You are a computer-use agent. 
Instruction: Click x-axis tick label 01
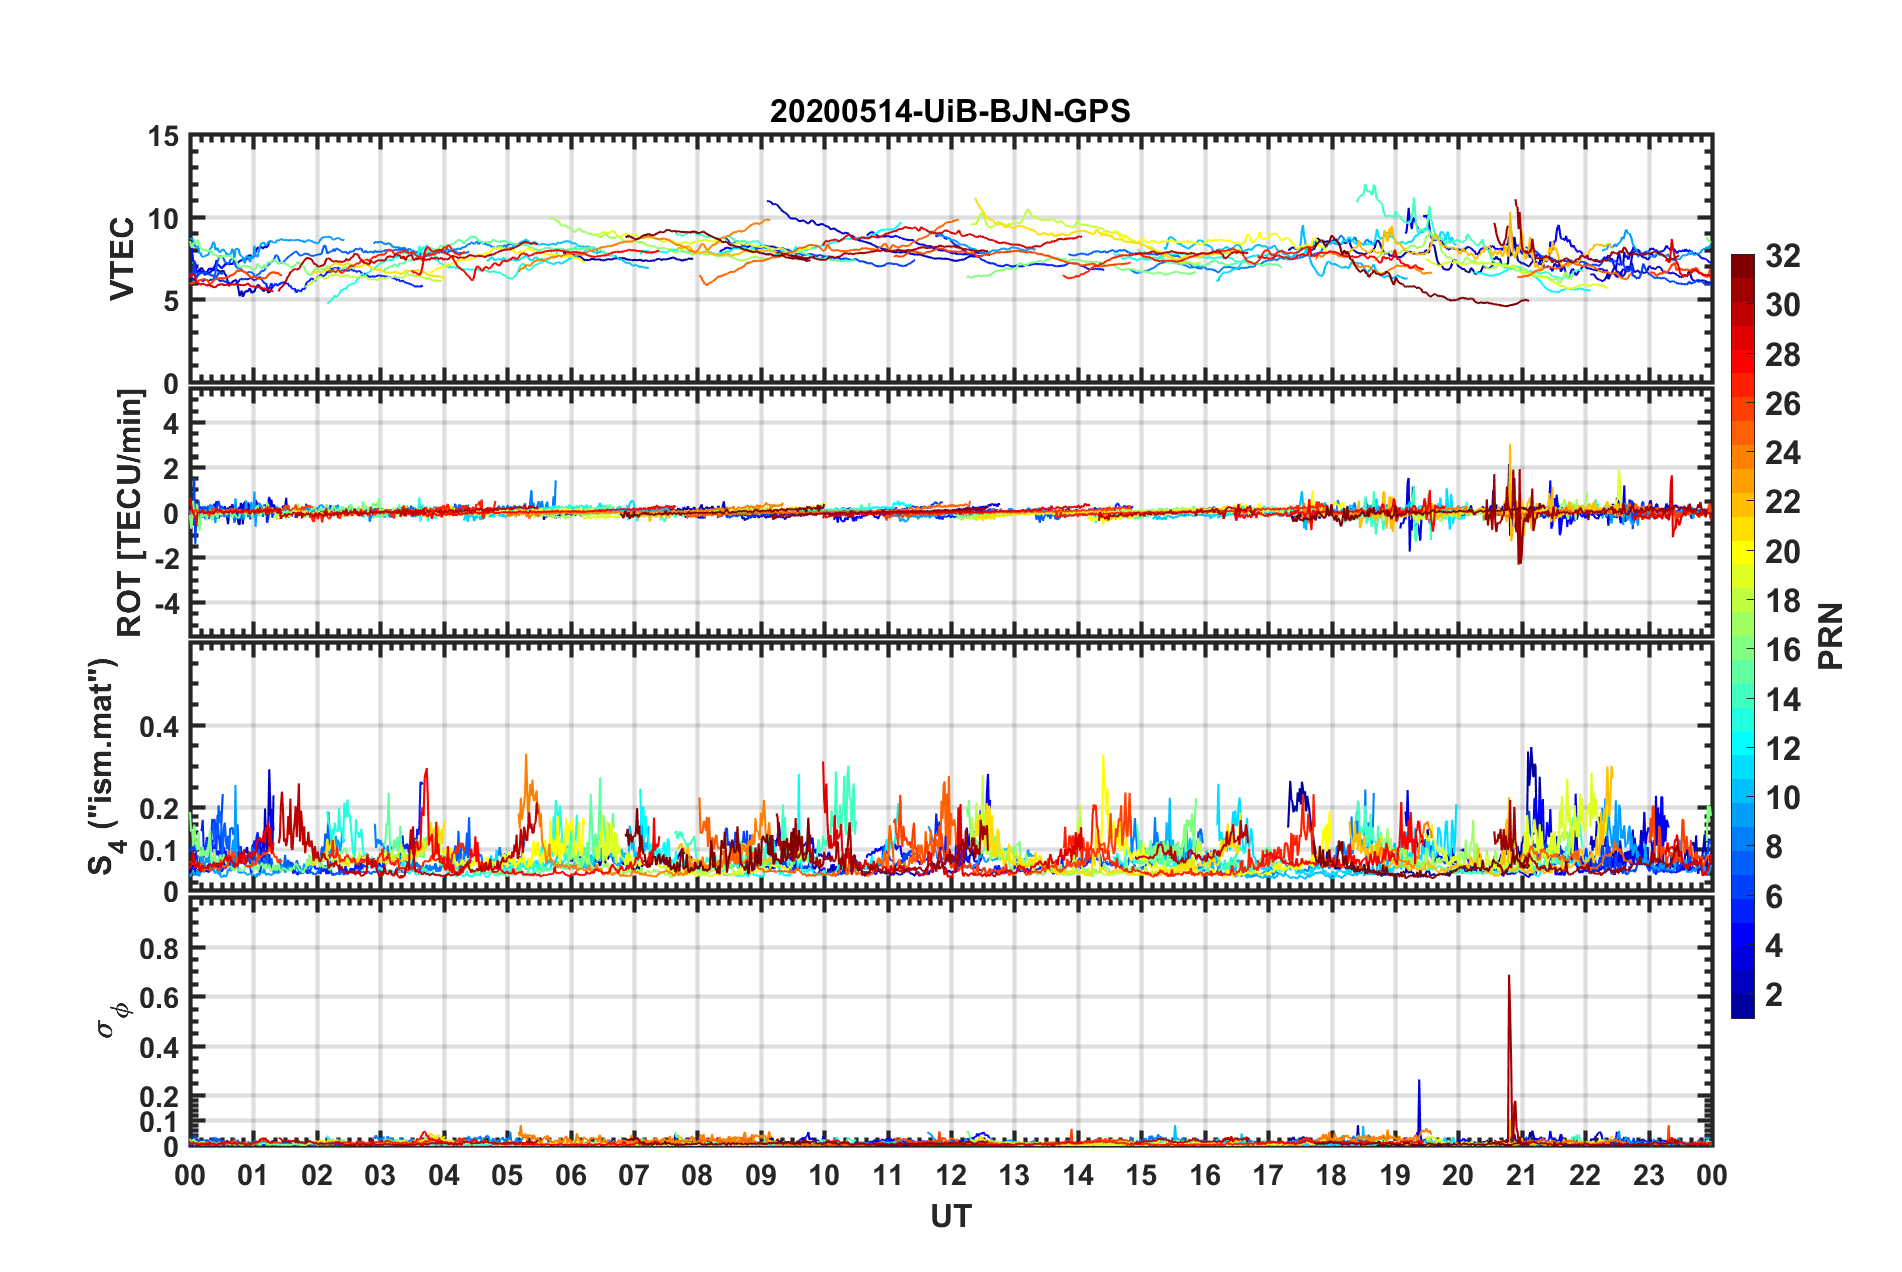point(253,1175)
